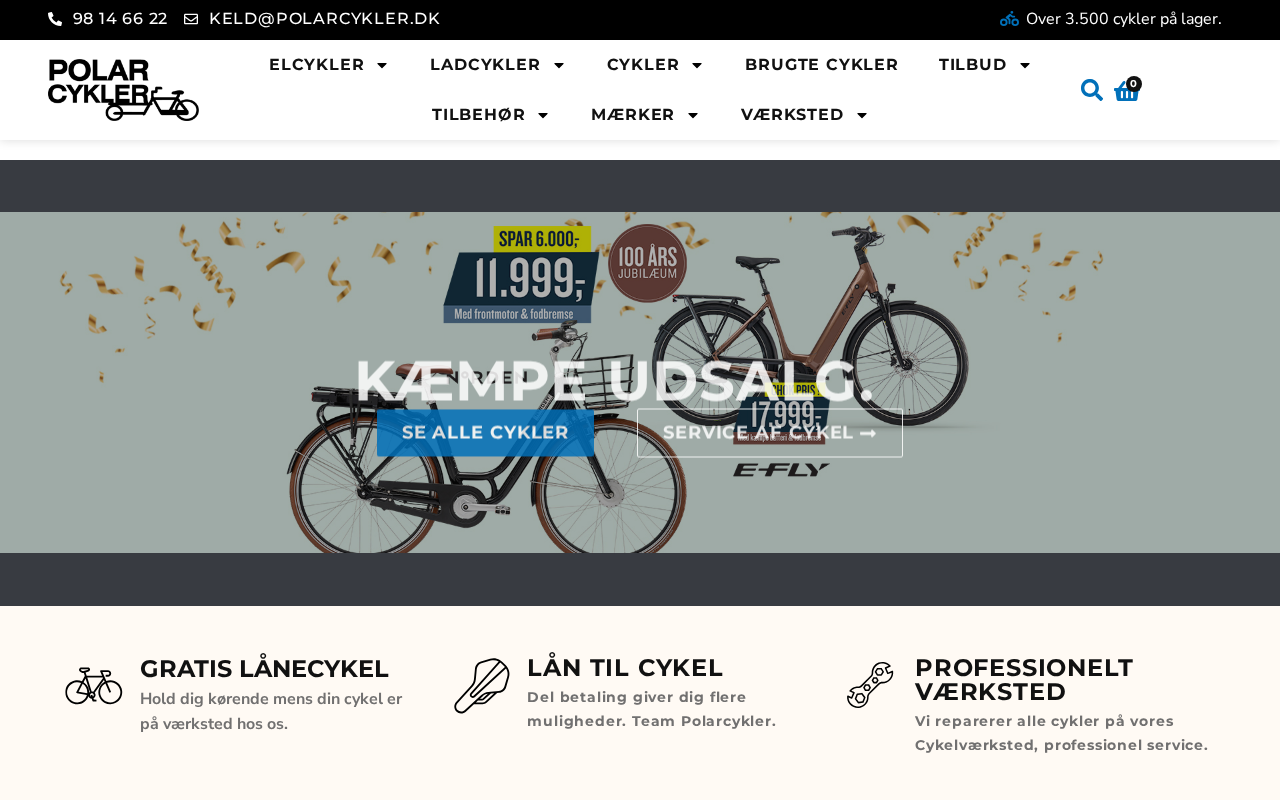Image resolution: width=1280 pixels, height=800 pixels.
Task: Click the saddle icon beside Lån til cykel
Action: (482, 686)
